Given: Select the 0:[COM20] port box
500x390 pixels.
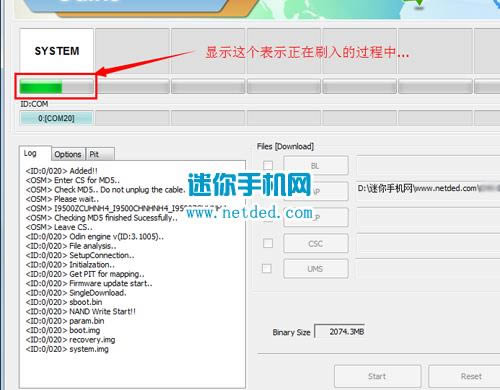Looking at the screenshot, I should pos(56,118).
